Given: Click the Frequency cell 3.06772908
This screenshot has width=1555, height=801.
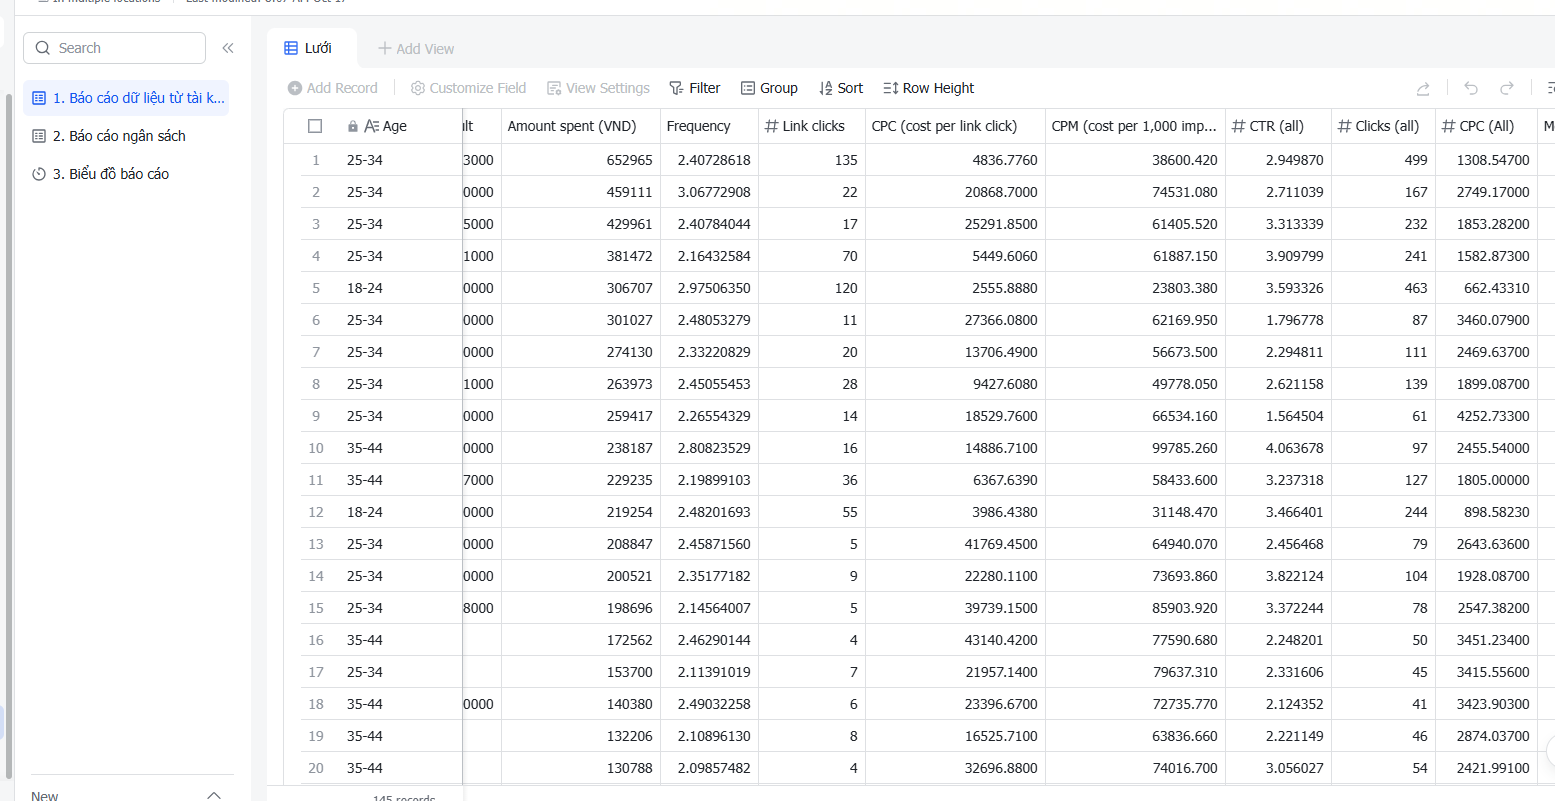Looking at the screenshot, I should click(x=709, y=192).
